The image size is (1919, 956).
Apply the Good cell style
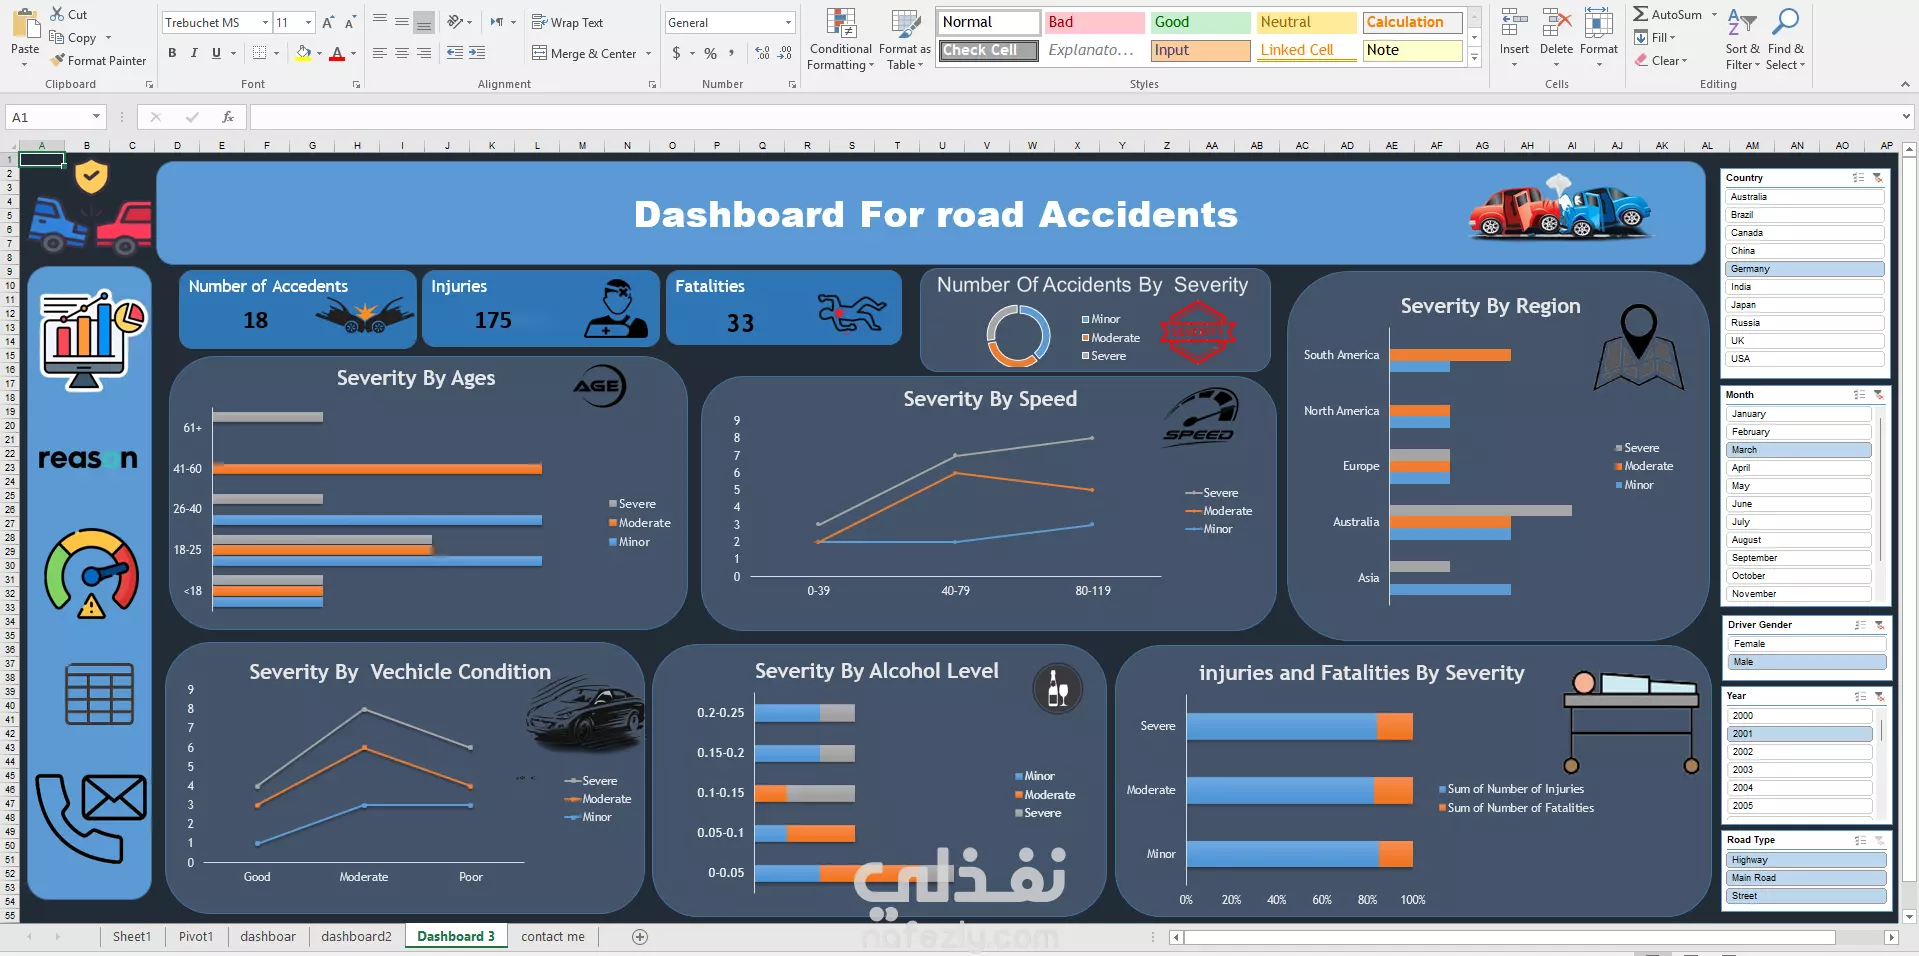(x=1200, y=22)
